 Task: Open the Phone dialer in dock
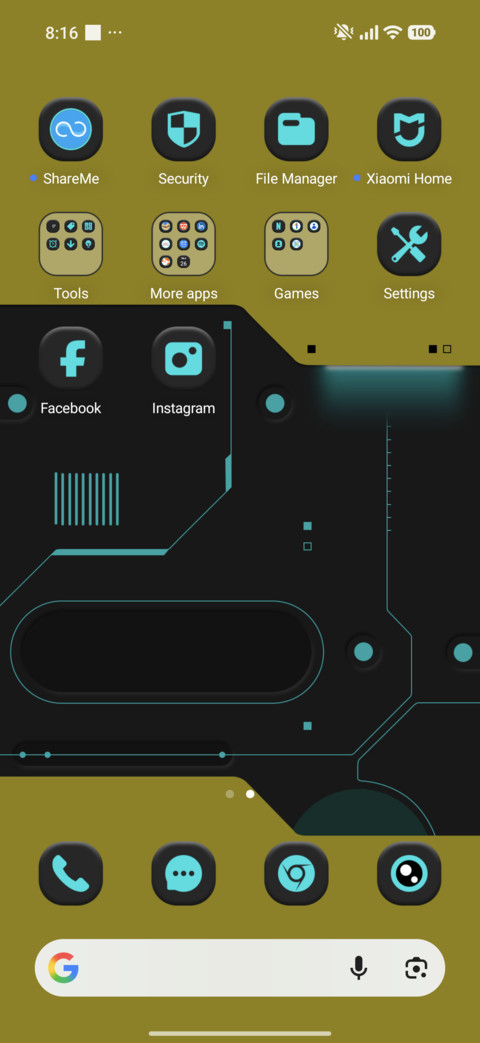[x=70, y=873]
